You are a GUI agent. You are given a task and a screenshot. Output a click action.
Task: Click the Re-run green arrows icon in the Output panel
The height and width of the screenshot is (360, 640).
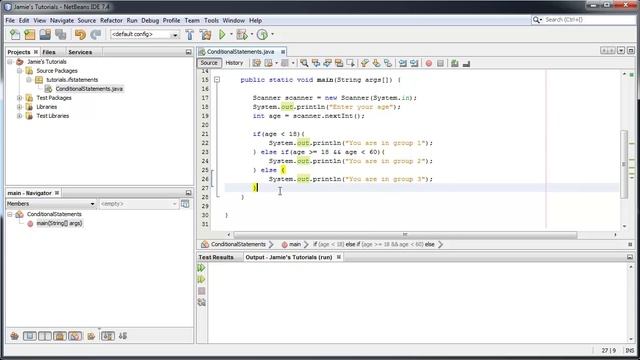[201, 268]
